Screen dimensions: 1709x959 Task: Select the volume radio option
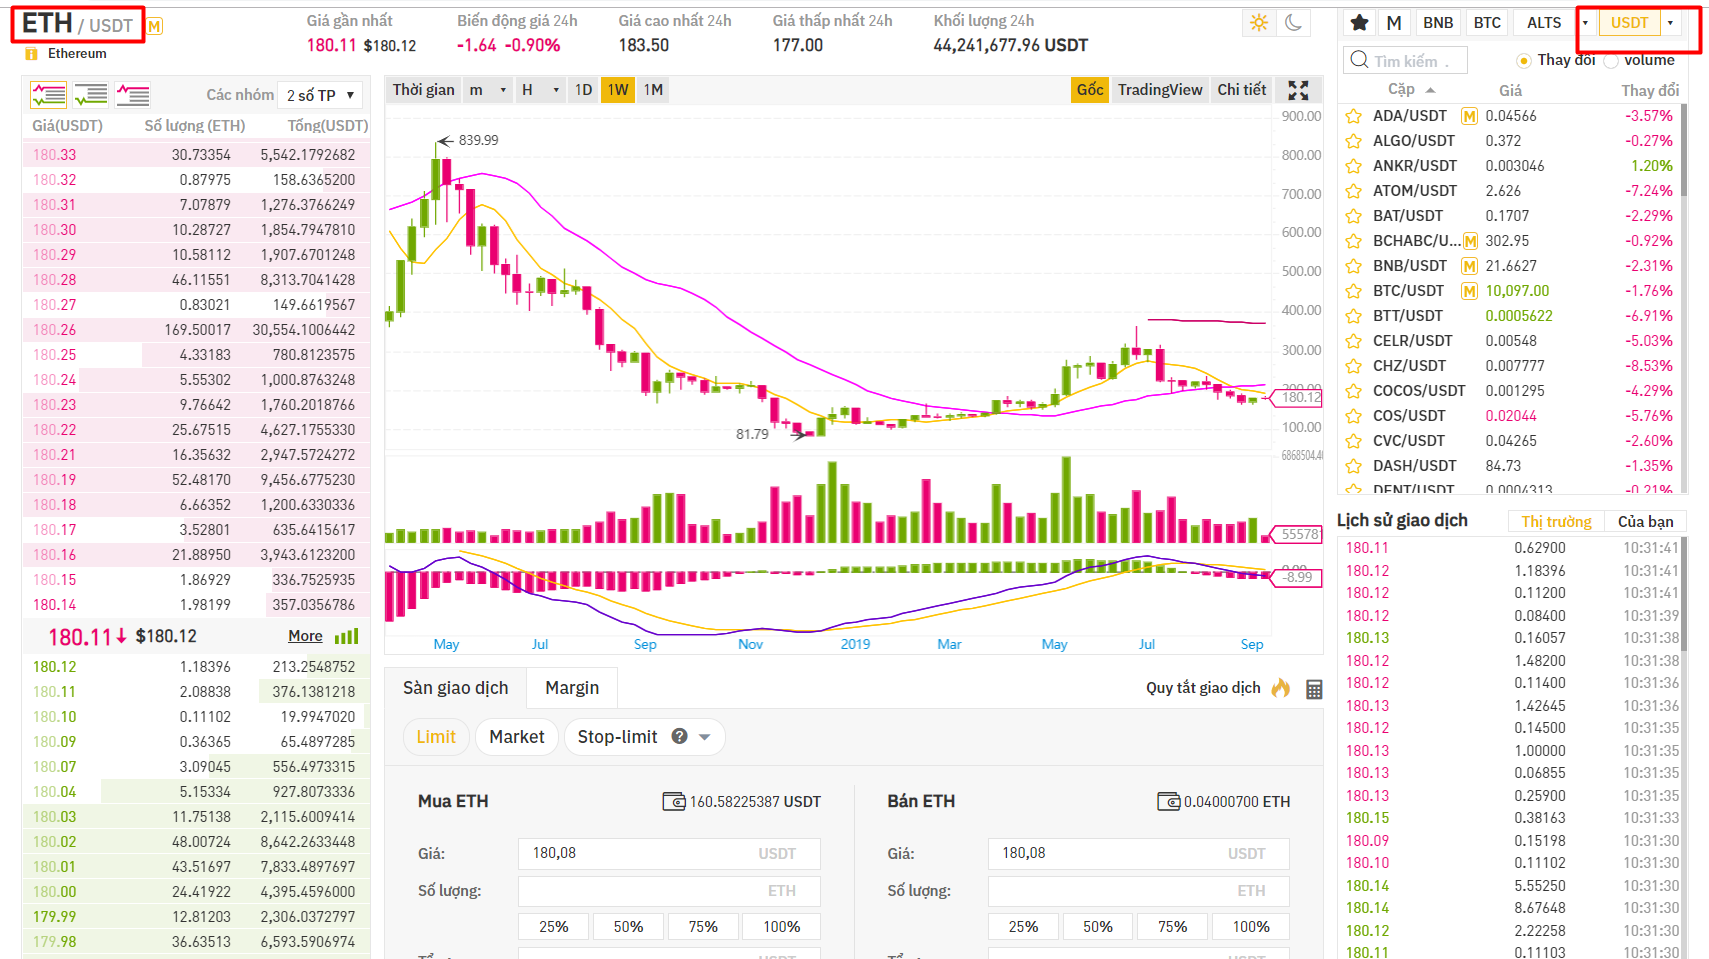click(x=1610, y=61)
